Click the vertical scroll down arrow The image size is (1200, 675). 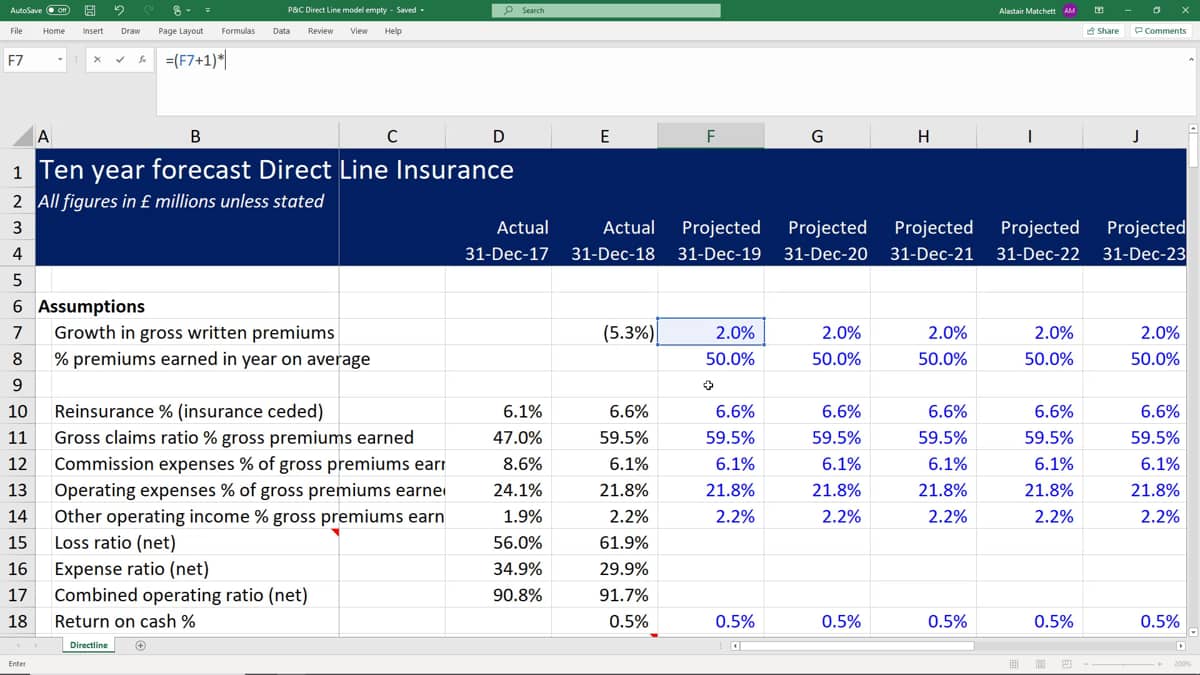pos(1192,631)
